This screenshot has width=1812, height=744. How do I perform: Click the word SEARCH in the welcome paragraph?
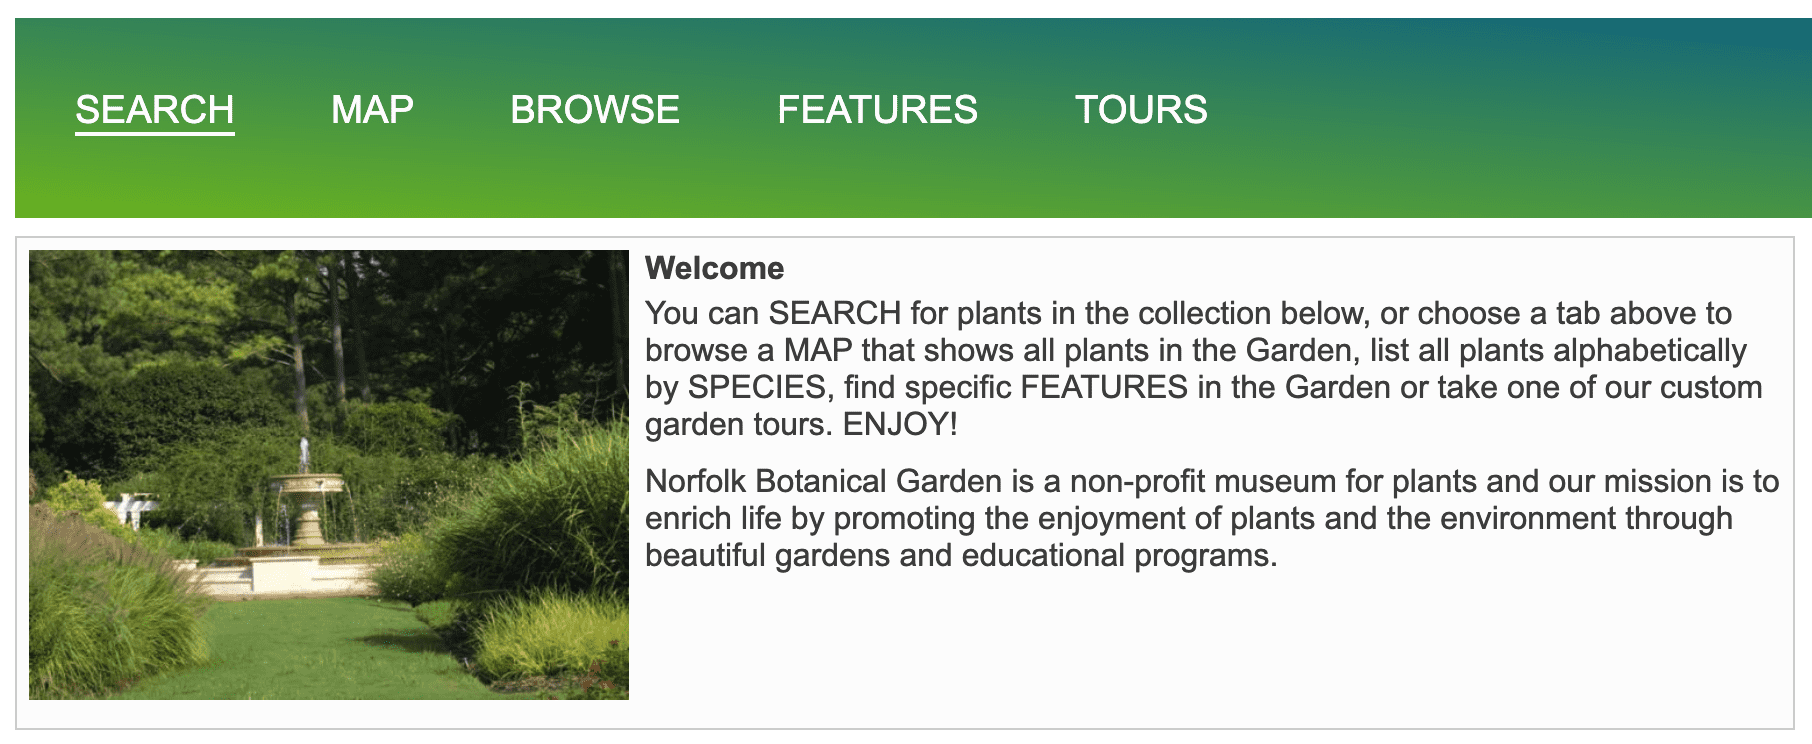[x=834, y=313]
